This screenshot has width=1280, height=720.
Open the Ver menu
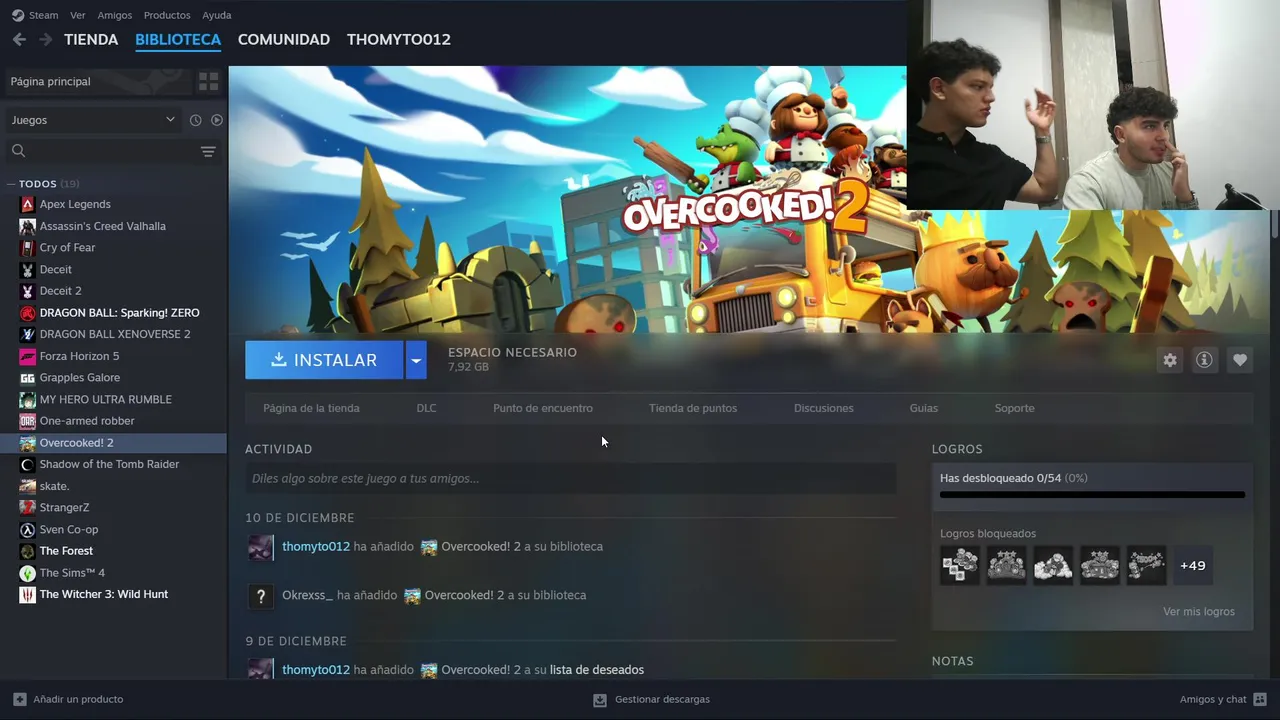tap(78, 15)
